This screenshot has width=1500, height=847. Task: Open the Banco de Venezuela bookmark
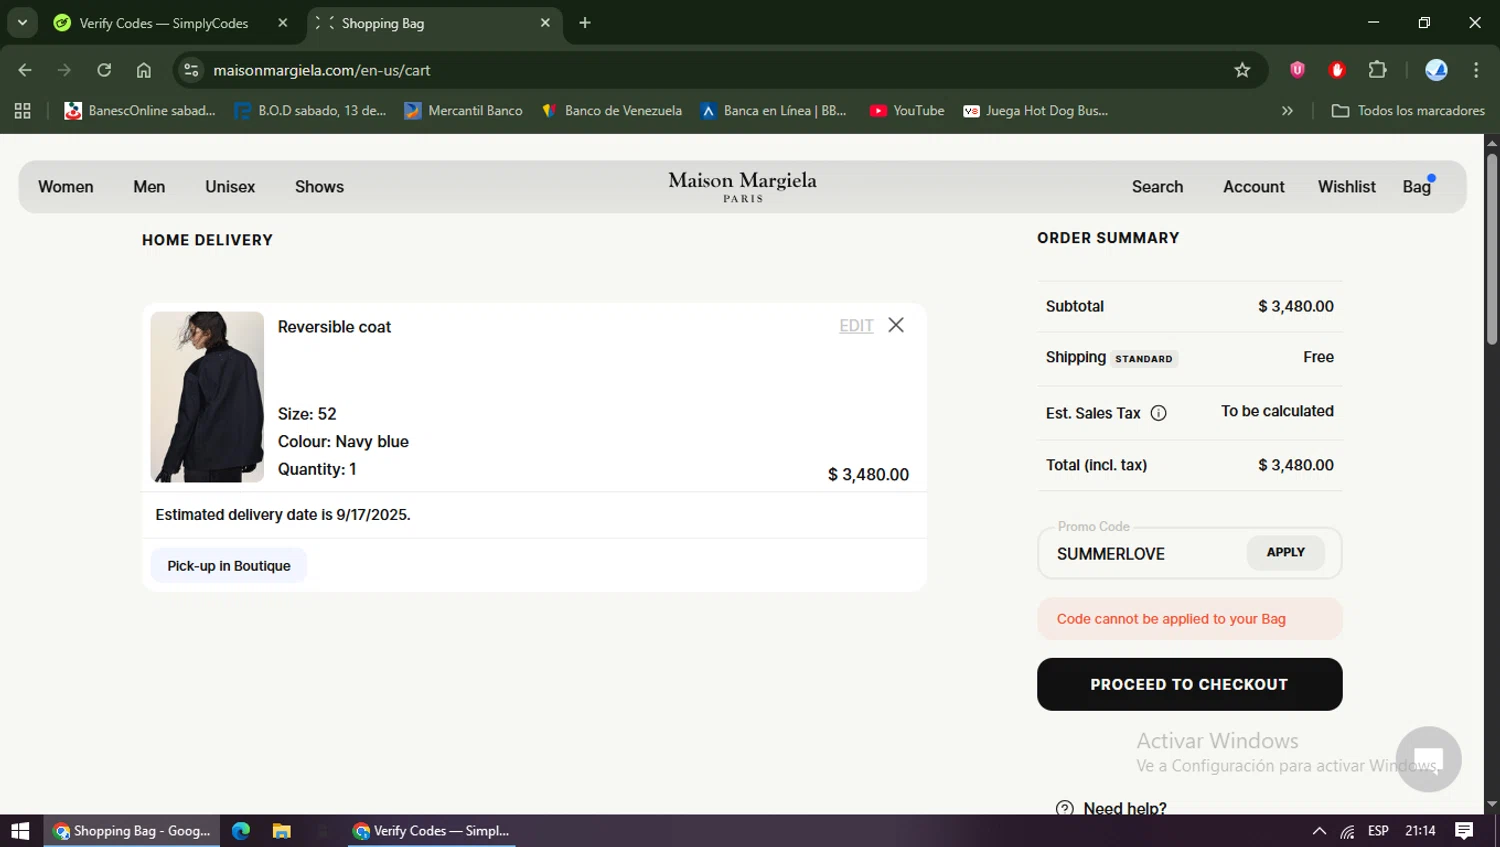pos(611,111)
